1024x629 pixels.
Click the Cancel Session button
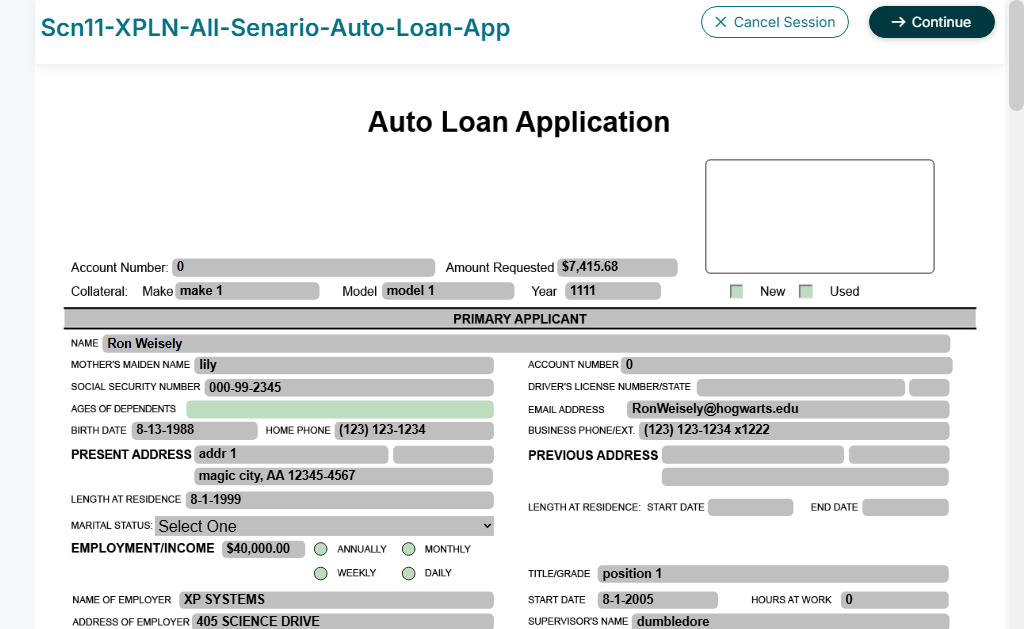point(775,22)
